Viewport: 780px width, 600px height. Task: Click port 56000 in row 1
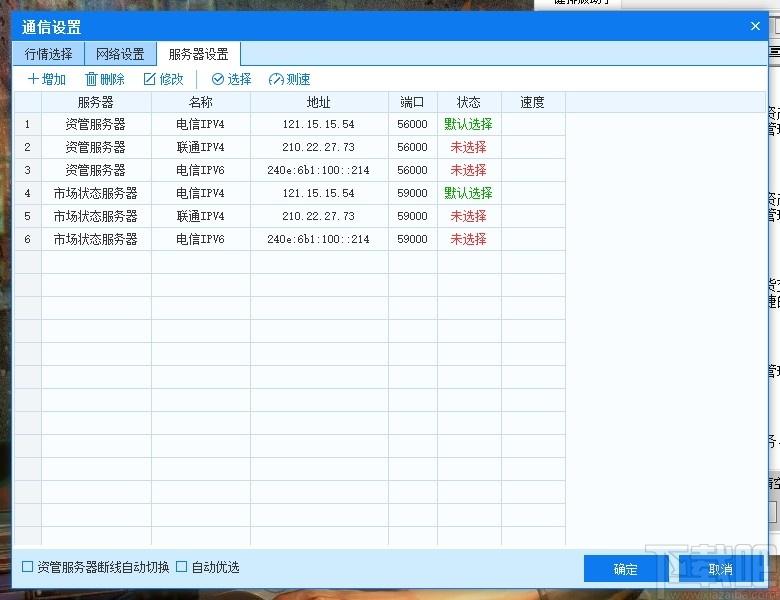[x=412, y=124]
